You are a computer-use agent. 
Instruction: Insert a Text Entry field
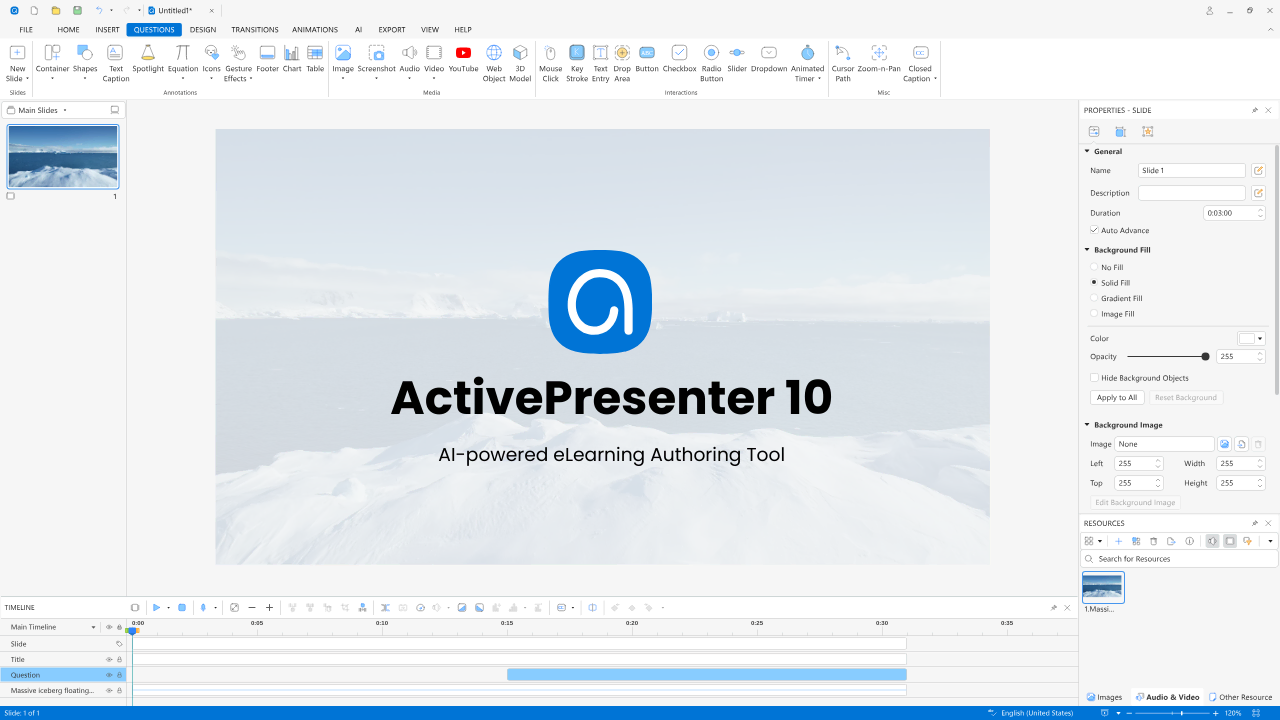600,62
